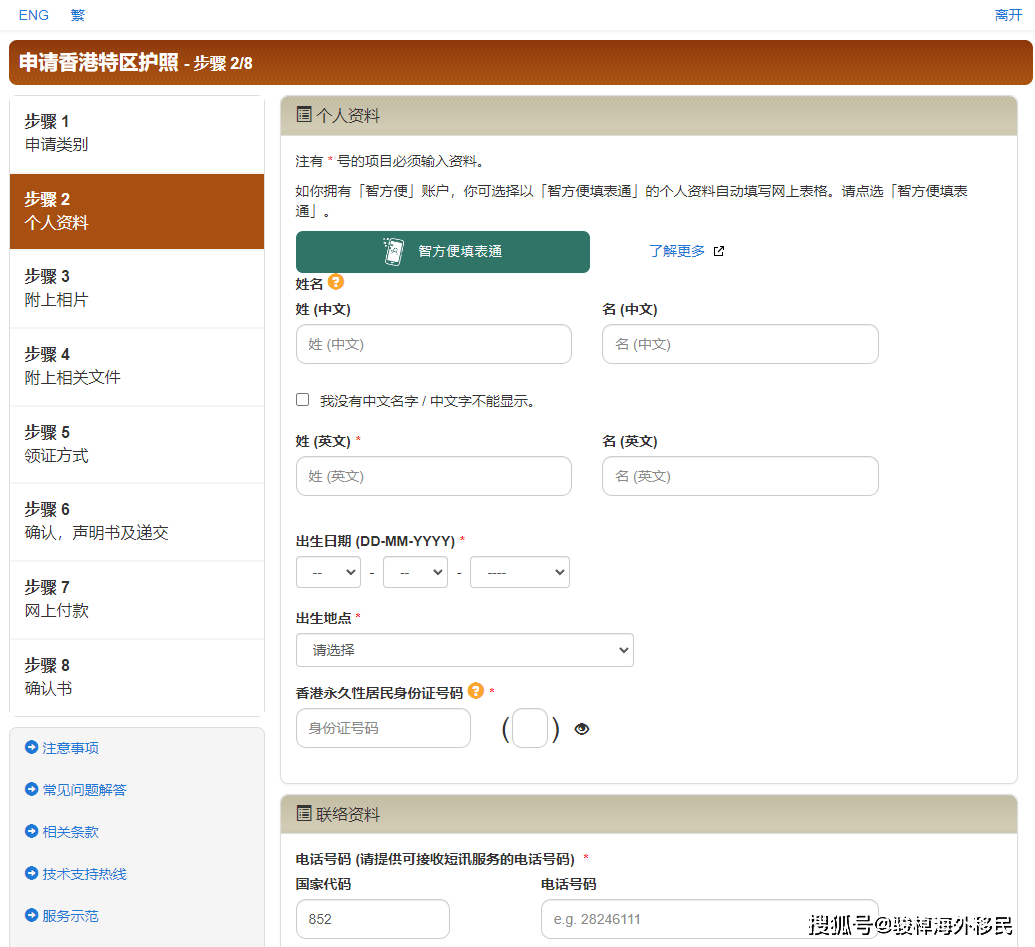Check the 我没有中文名字 checkbox
The height and width of the screenshot is (947, 1035).
point(303,400)
